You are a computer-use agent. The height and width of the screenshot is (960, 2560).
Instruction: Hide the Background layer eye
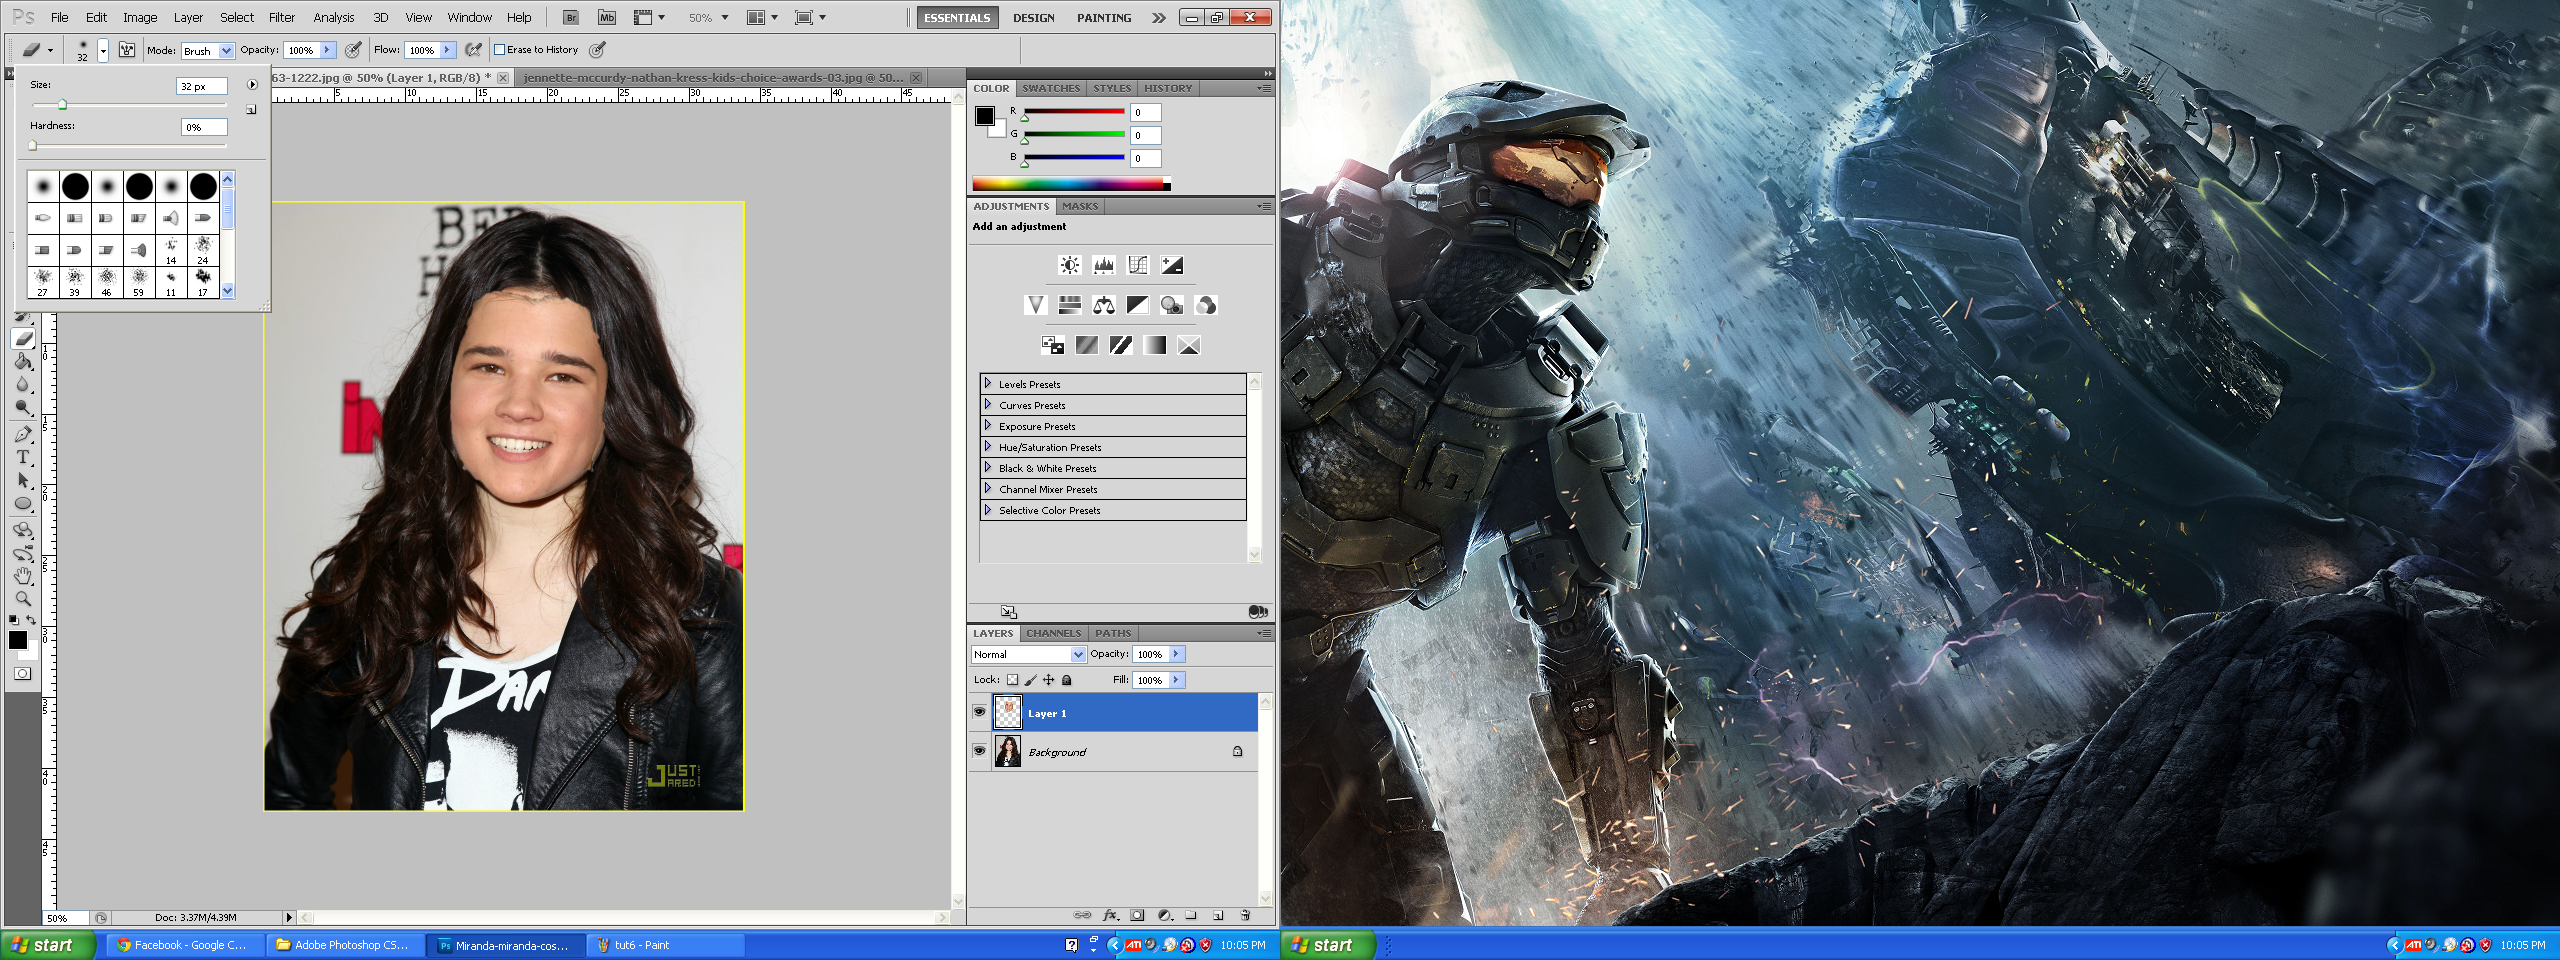coord(980,751)
